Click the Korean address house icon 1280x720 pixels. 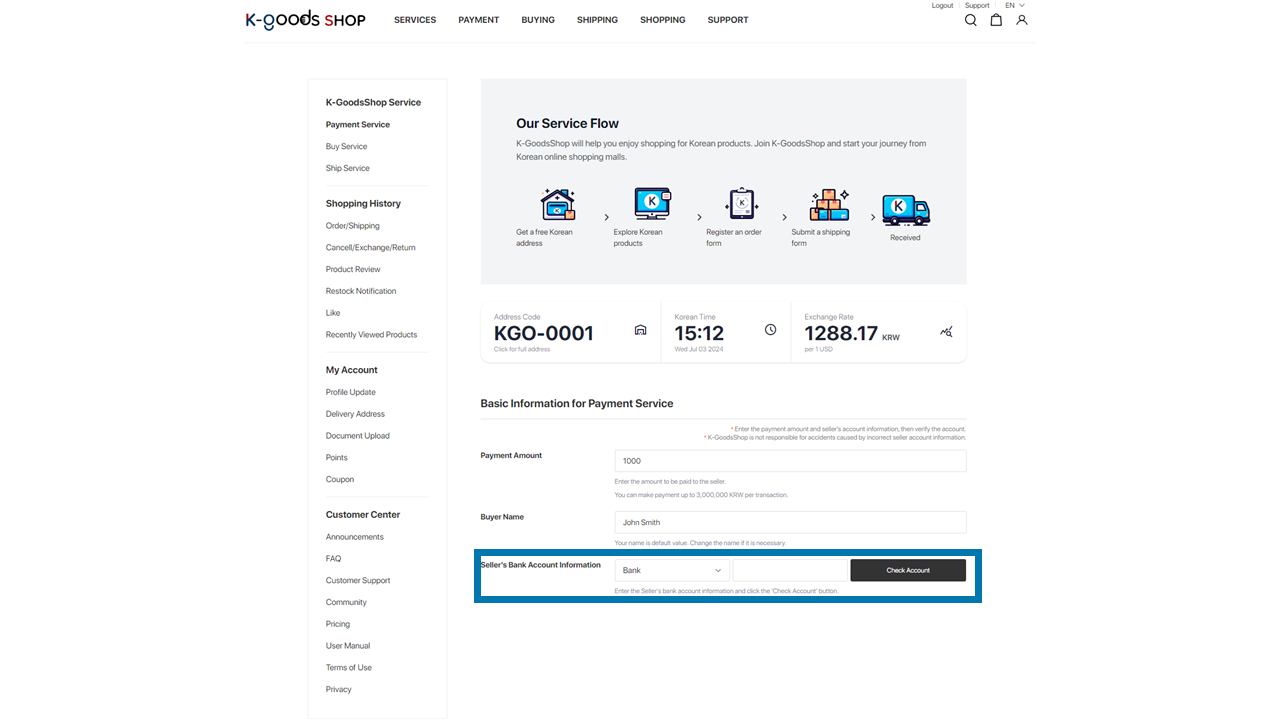point(558,204)
